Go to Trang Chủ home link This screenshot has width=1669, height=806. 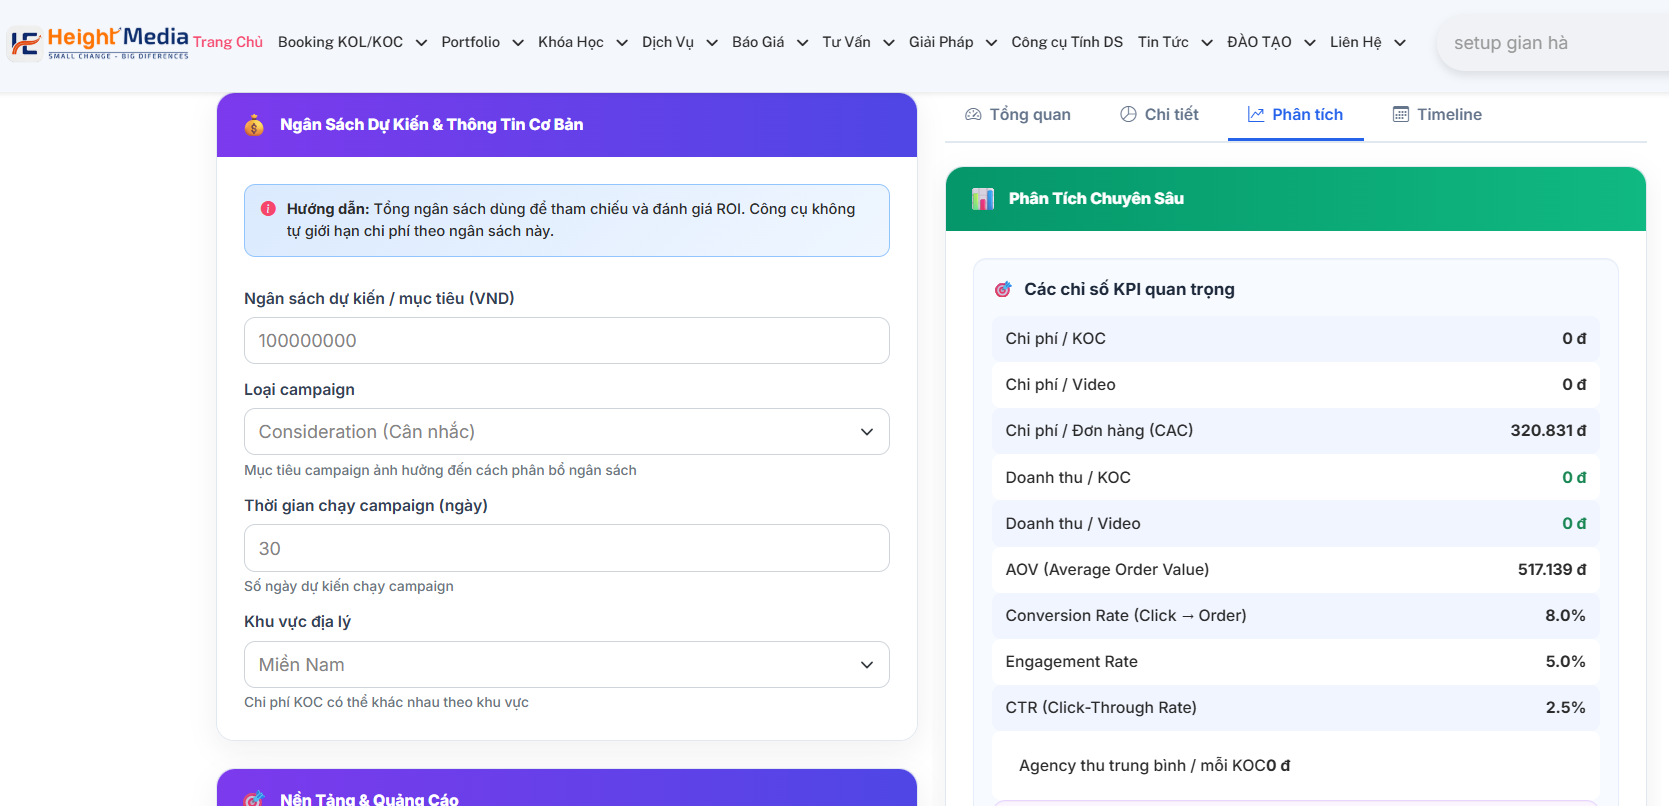pyautogui.click(x=228, y=42)
